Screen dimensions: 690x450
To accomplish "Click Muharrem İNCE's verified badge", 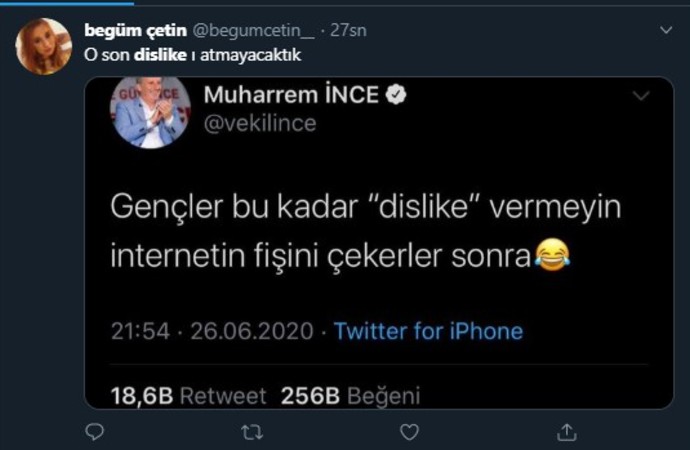I will [x=397, y=95].
